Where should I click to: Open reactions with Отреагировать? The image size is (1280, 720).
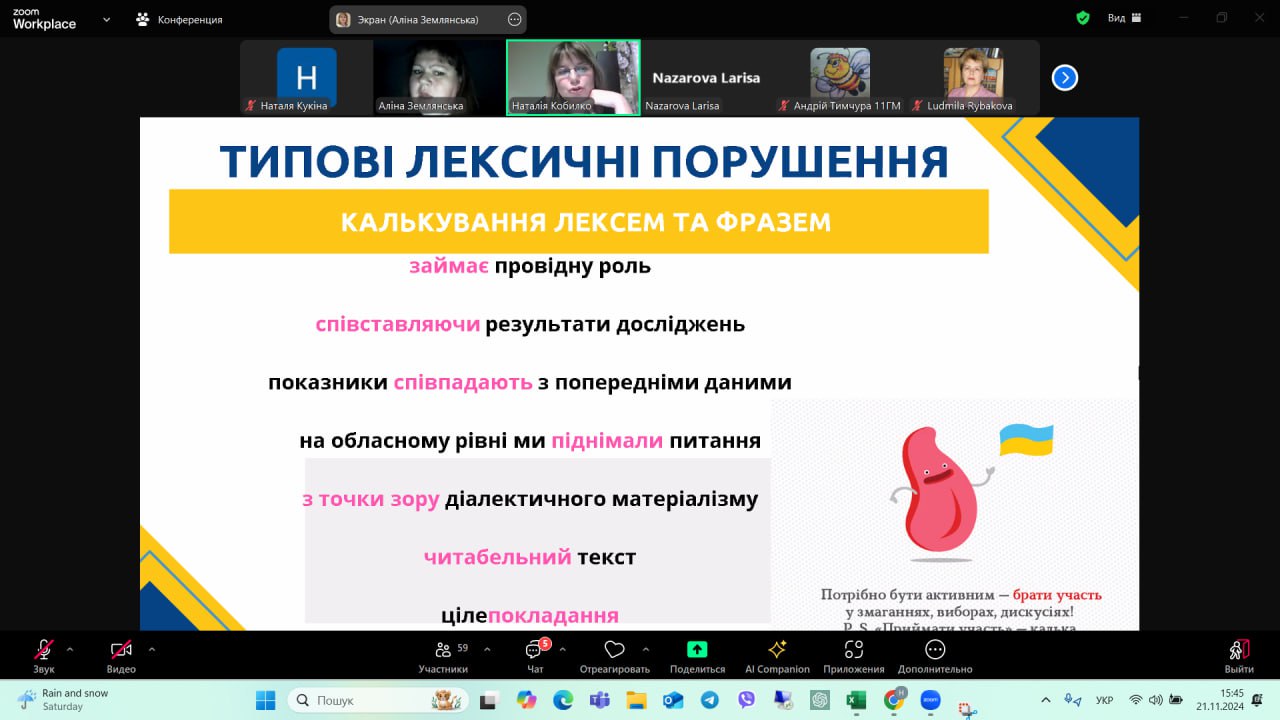[x=614, y=656]
